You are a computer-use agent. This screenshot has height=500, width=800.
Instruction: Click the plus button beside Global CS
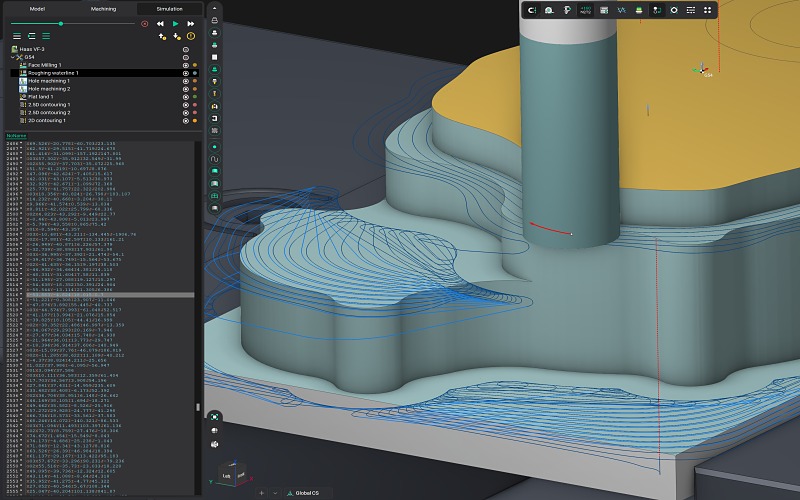pyautogui.click(x=262, y=493)
